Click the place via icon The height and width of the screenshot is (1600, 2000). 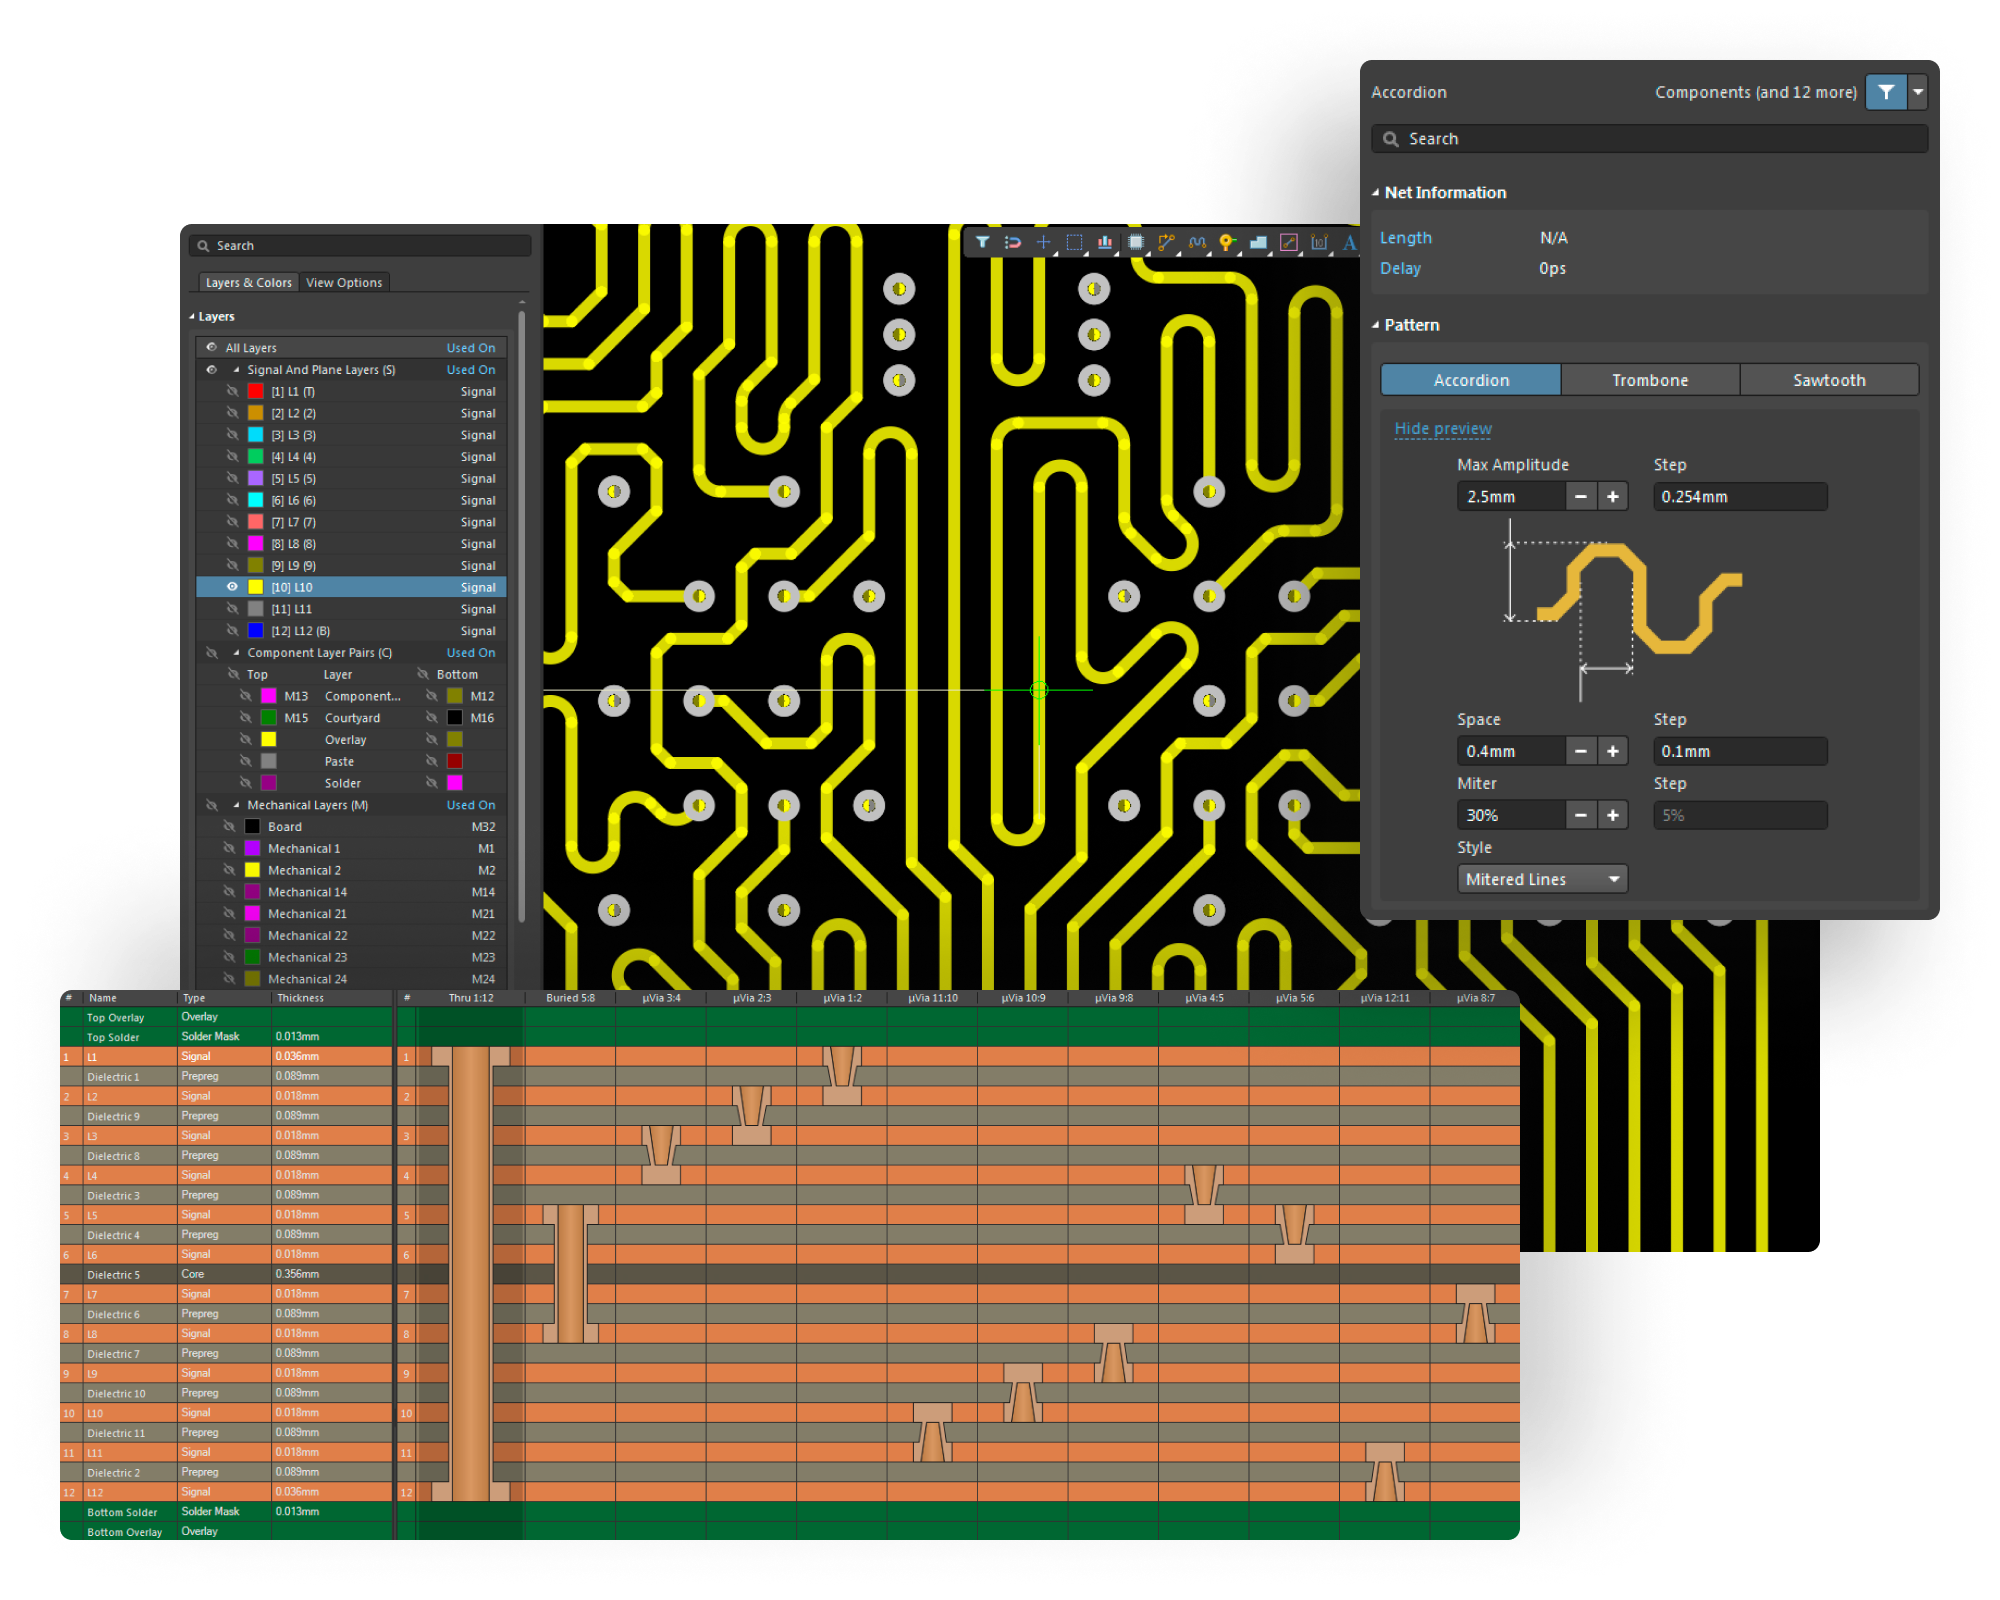tap(1227, 242)
